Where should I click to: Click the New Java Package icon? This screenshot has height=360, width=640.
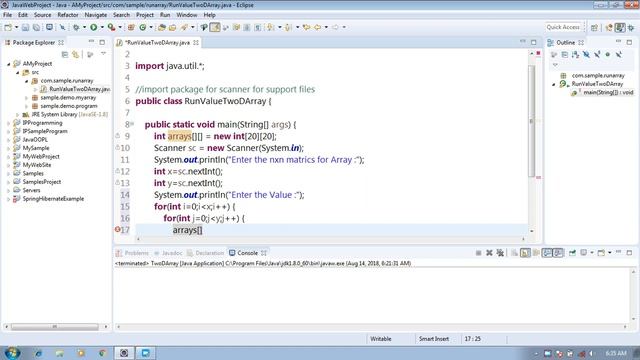click(x=131, y=27)
